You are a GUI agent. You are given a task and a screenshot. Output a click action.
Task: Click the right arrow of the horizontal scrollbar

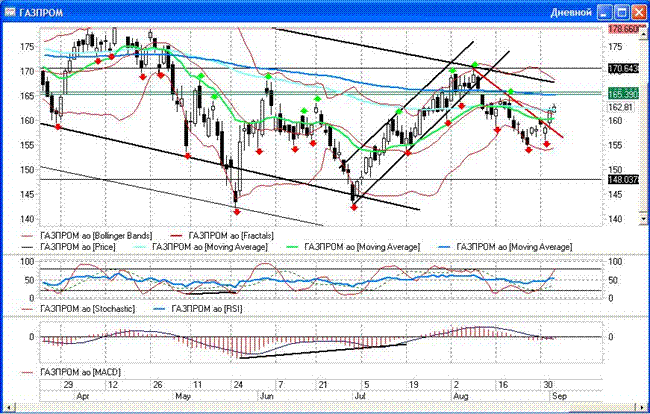(640, 408)
